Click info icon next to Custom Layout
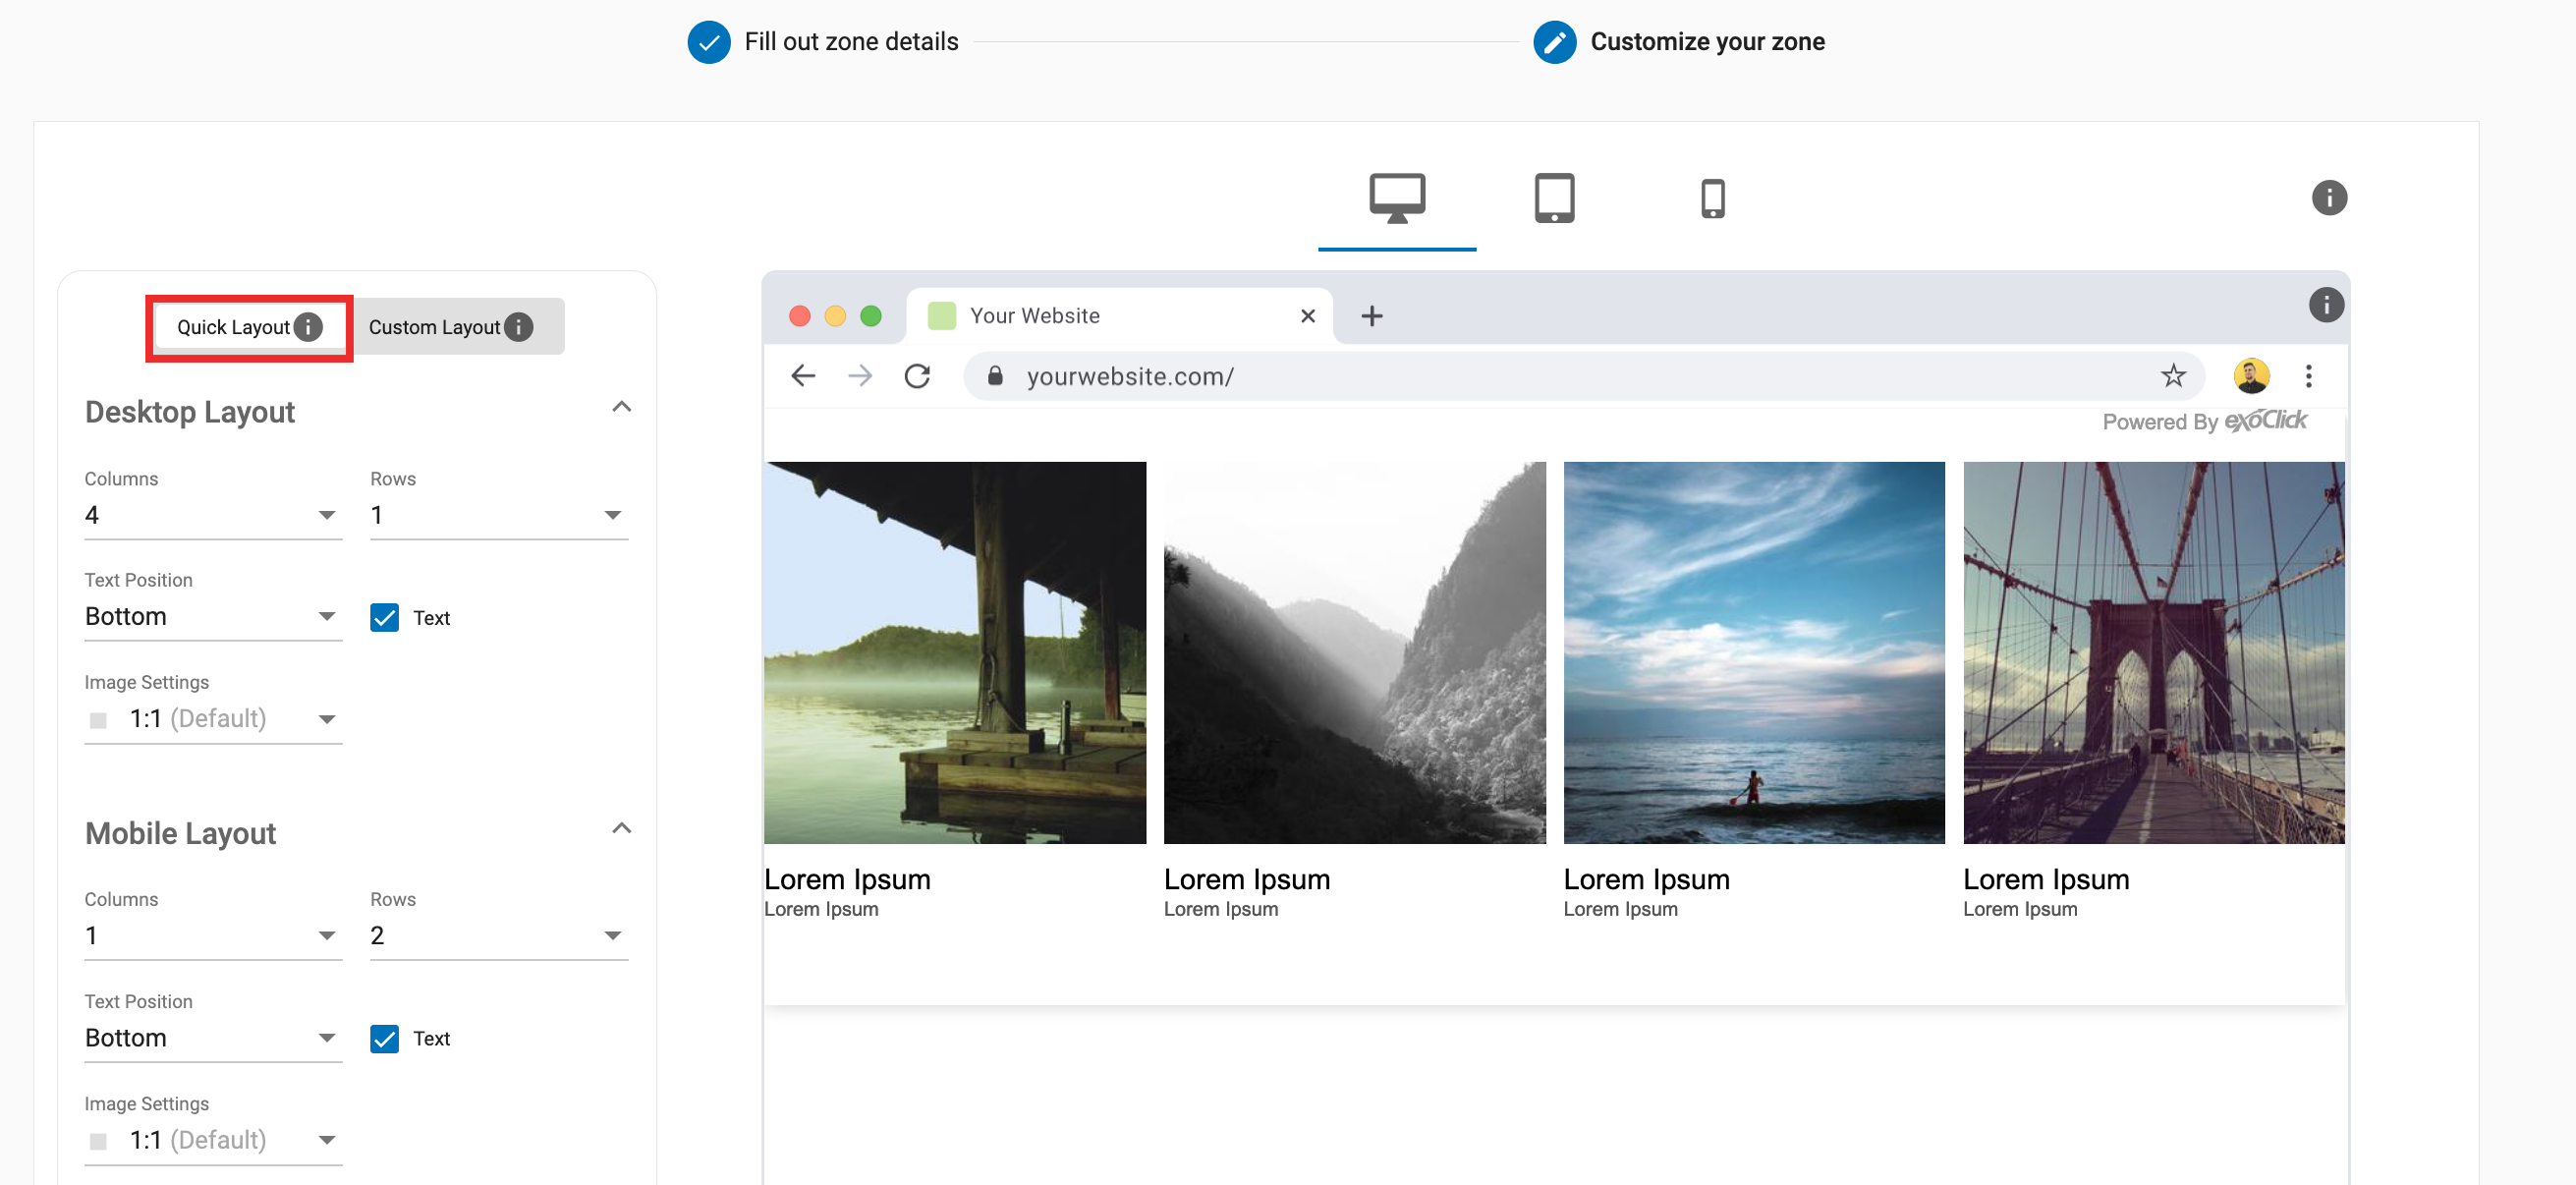 coord(519,327)
